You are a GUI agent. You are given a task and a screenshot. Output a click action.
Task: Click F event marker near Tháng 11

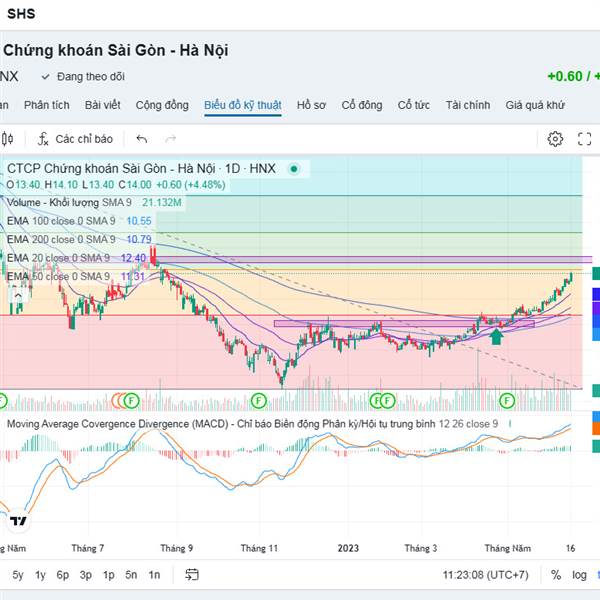pos(259,401)
